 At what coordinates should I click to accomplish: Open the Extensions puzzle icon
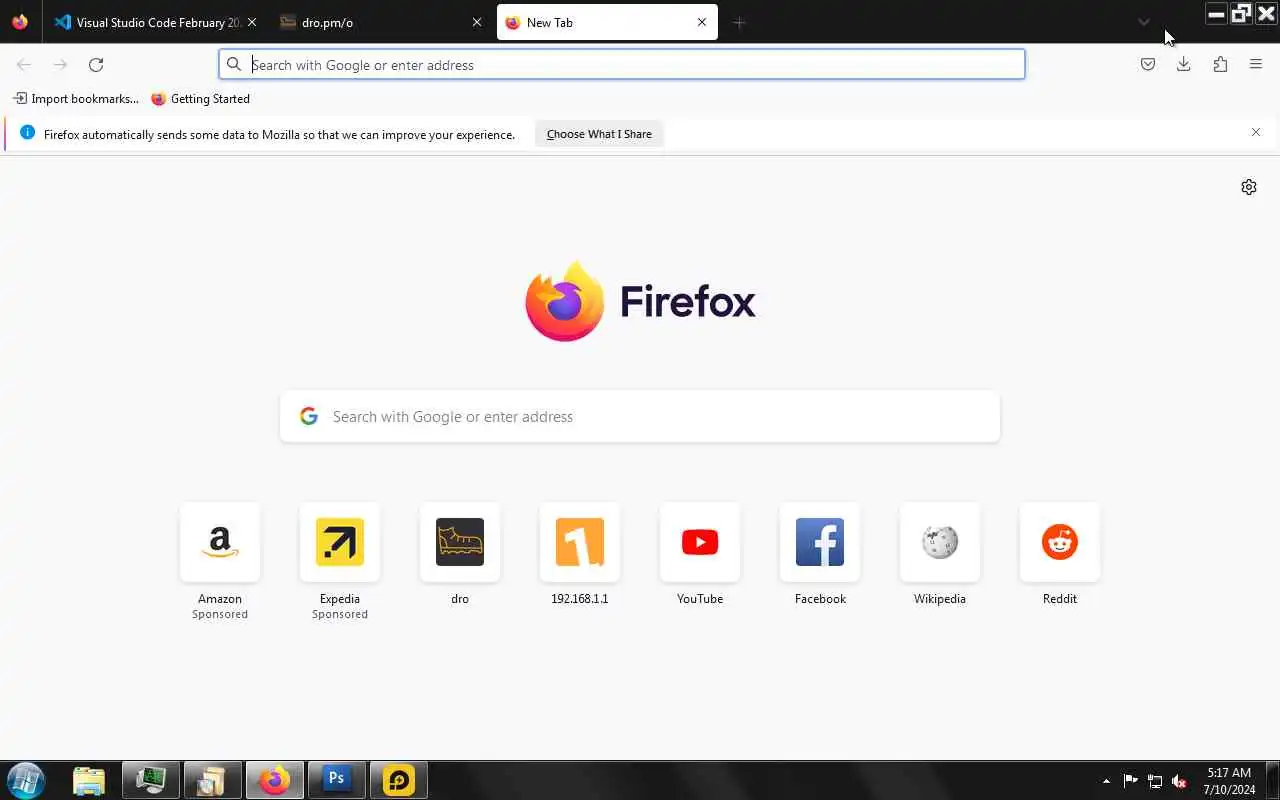(1220, 64)
